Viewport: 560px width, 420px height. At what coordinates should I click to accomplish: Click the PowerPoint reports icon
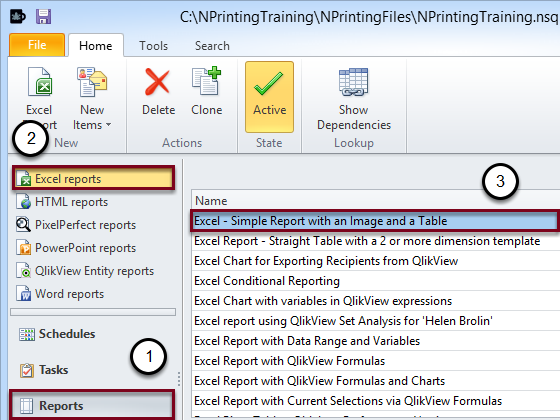(24, 248)
